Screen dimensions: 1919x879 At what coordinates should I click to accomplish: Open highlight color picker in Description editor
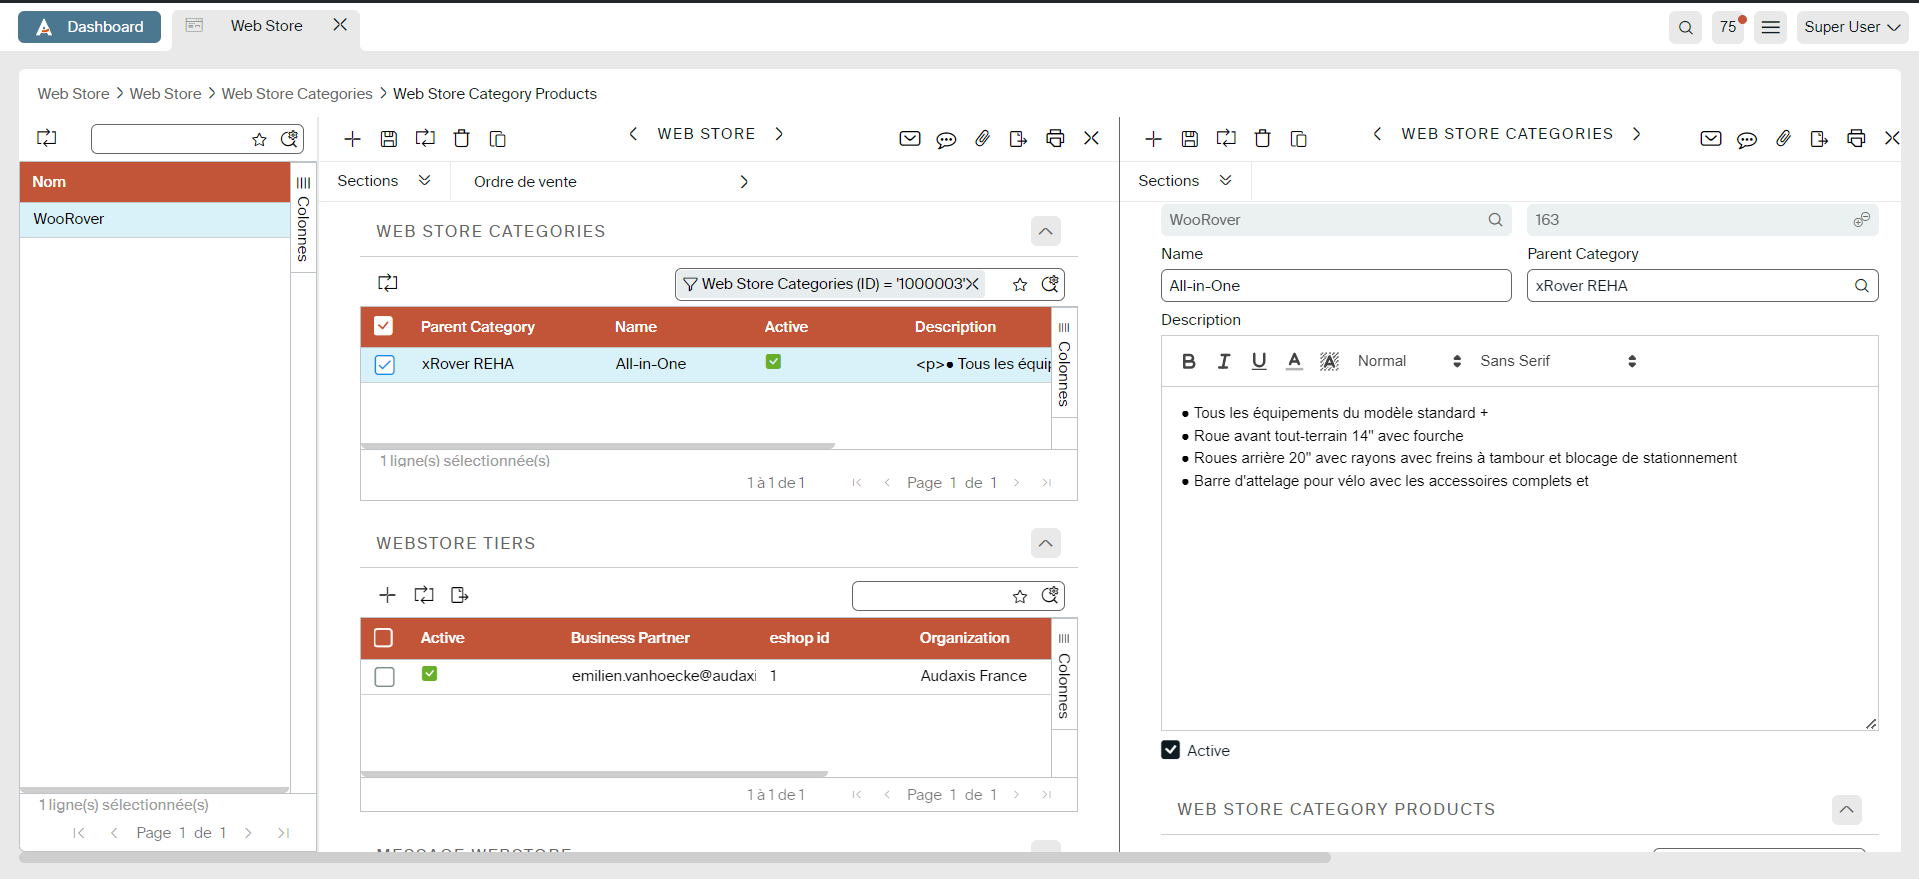(x=1329, y=361)
